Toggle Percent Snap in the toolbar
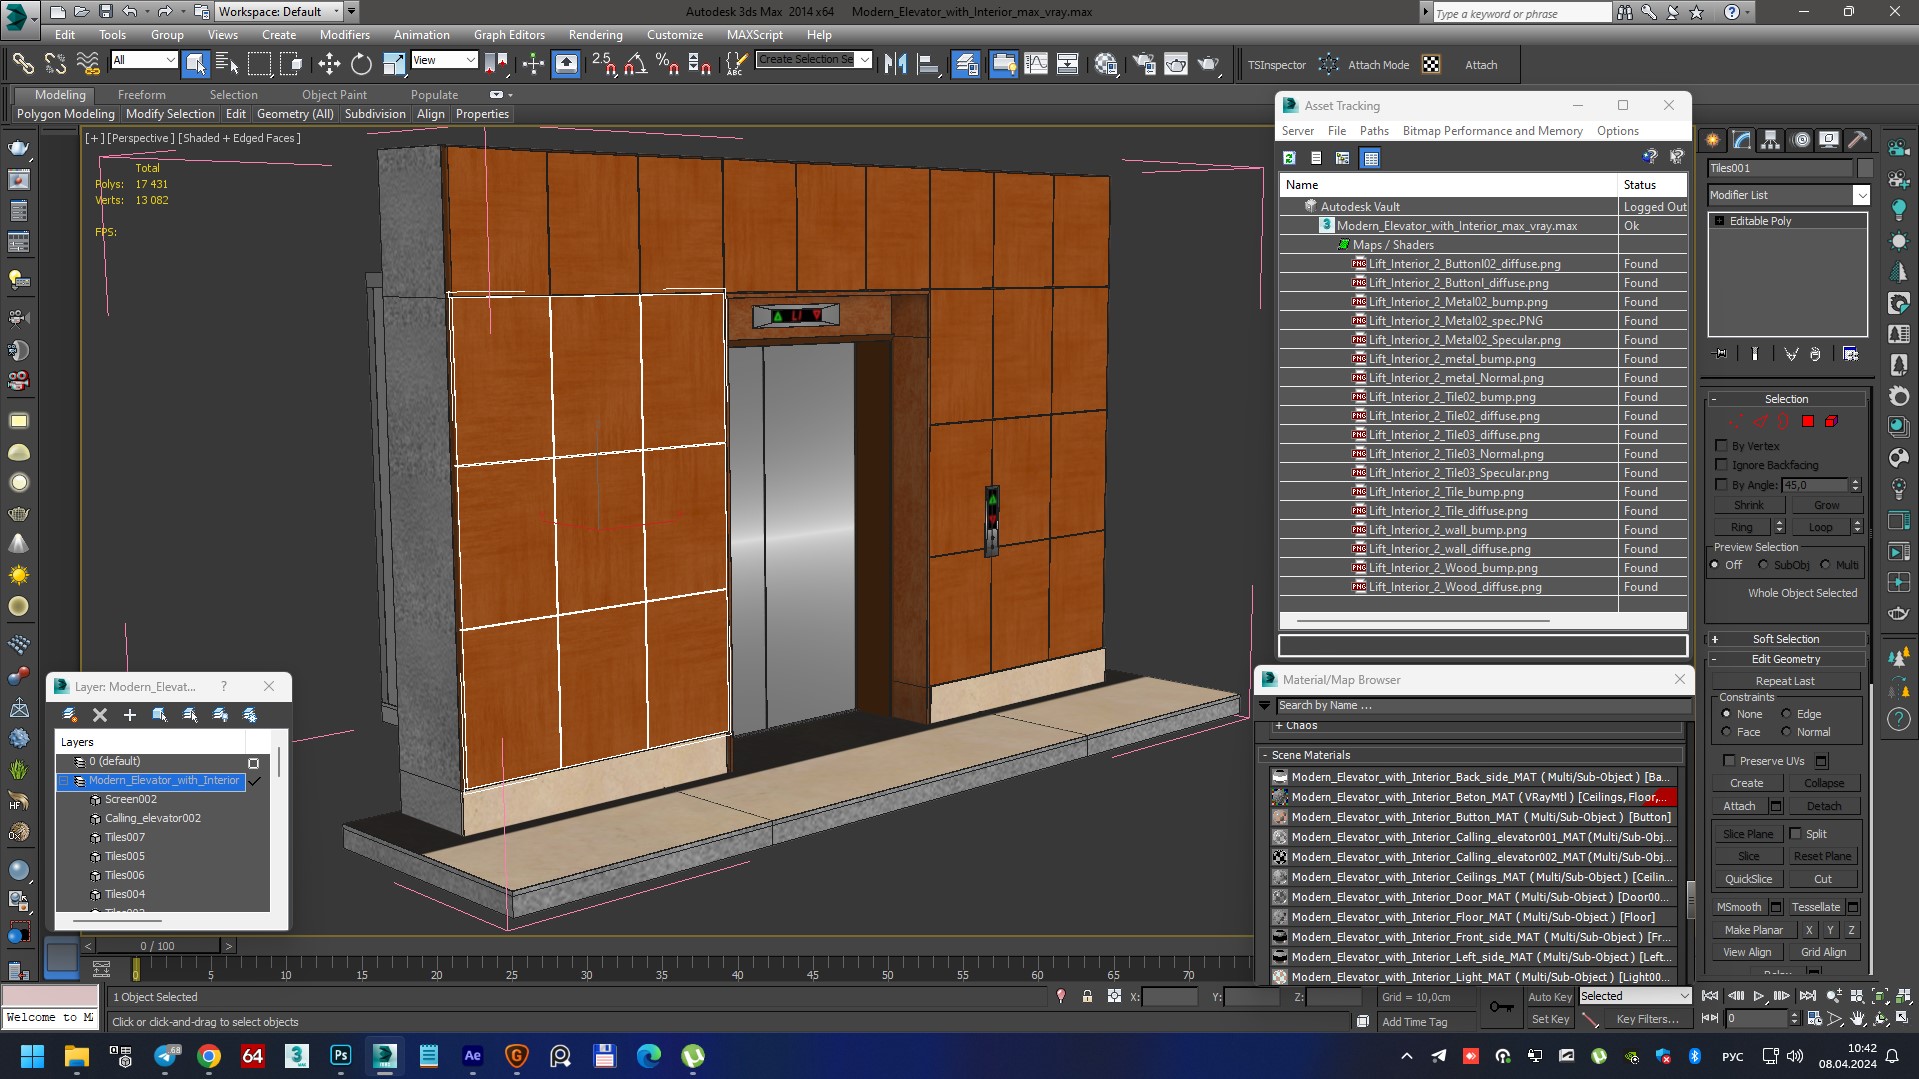 667,64
